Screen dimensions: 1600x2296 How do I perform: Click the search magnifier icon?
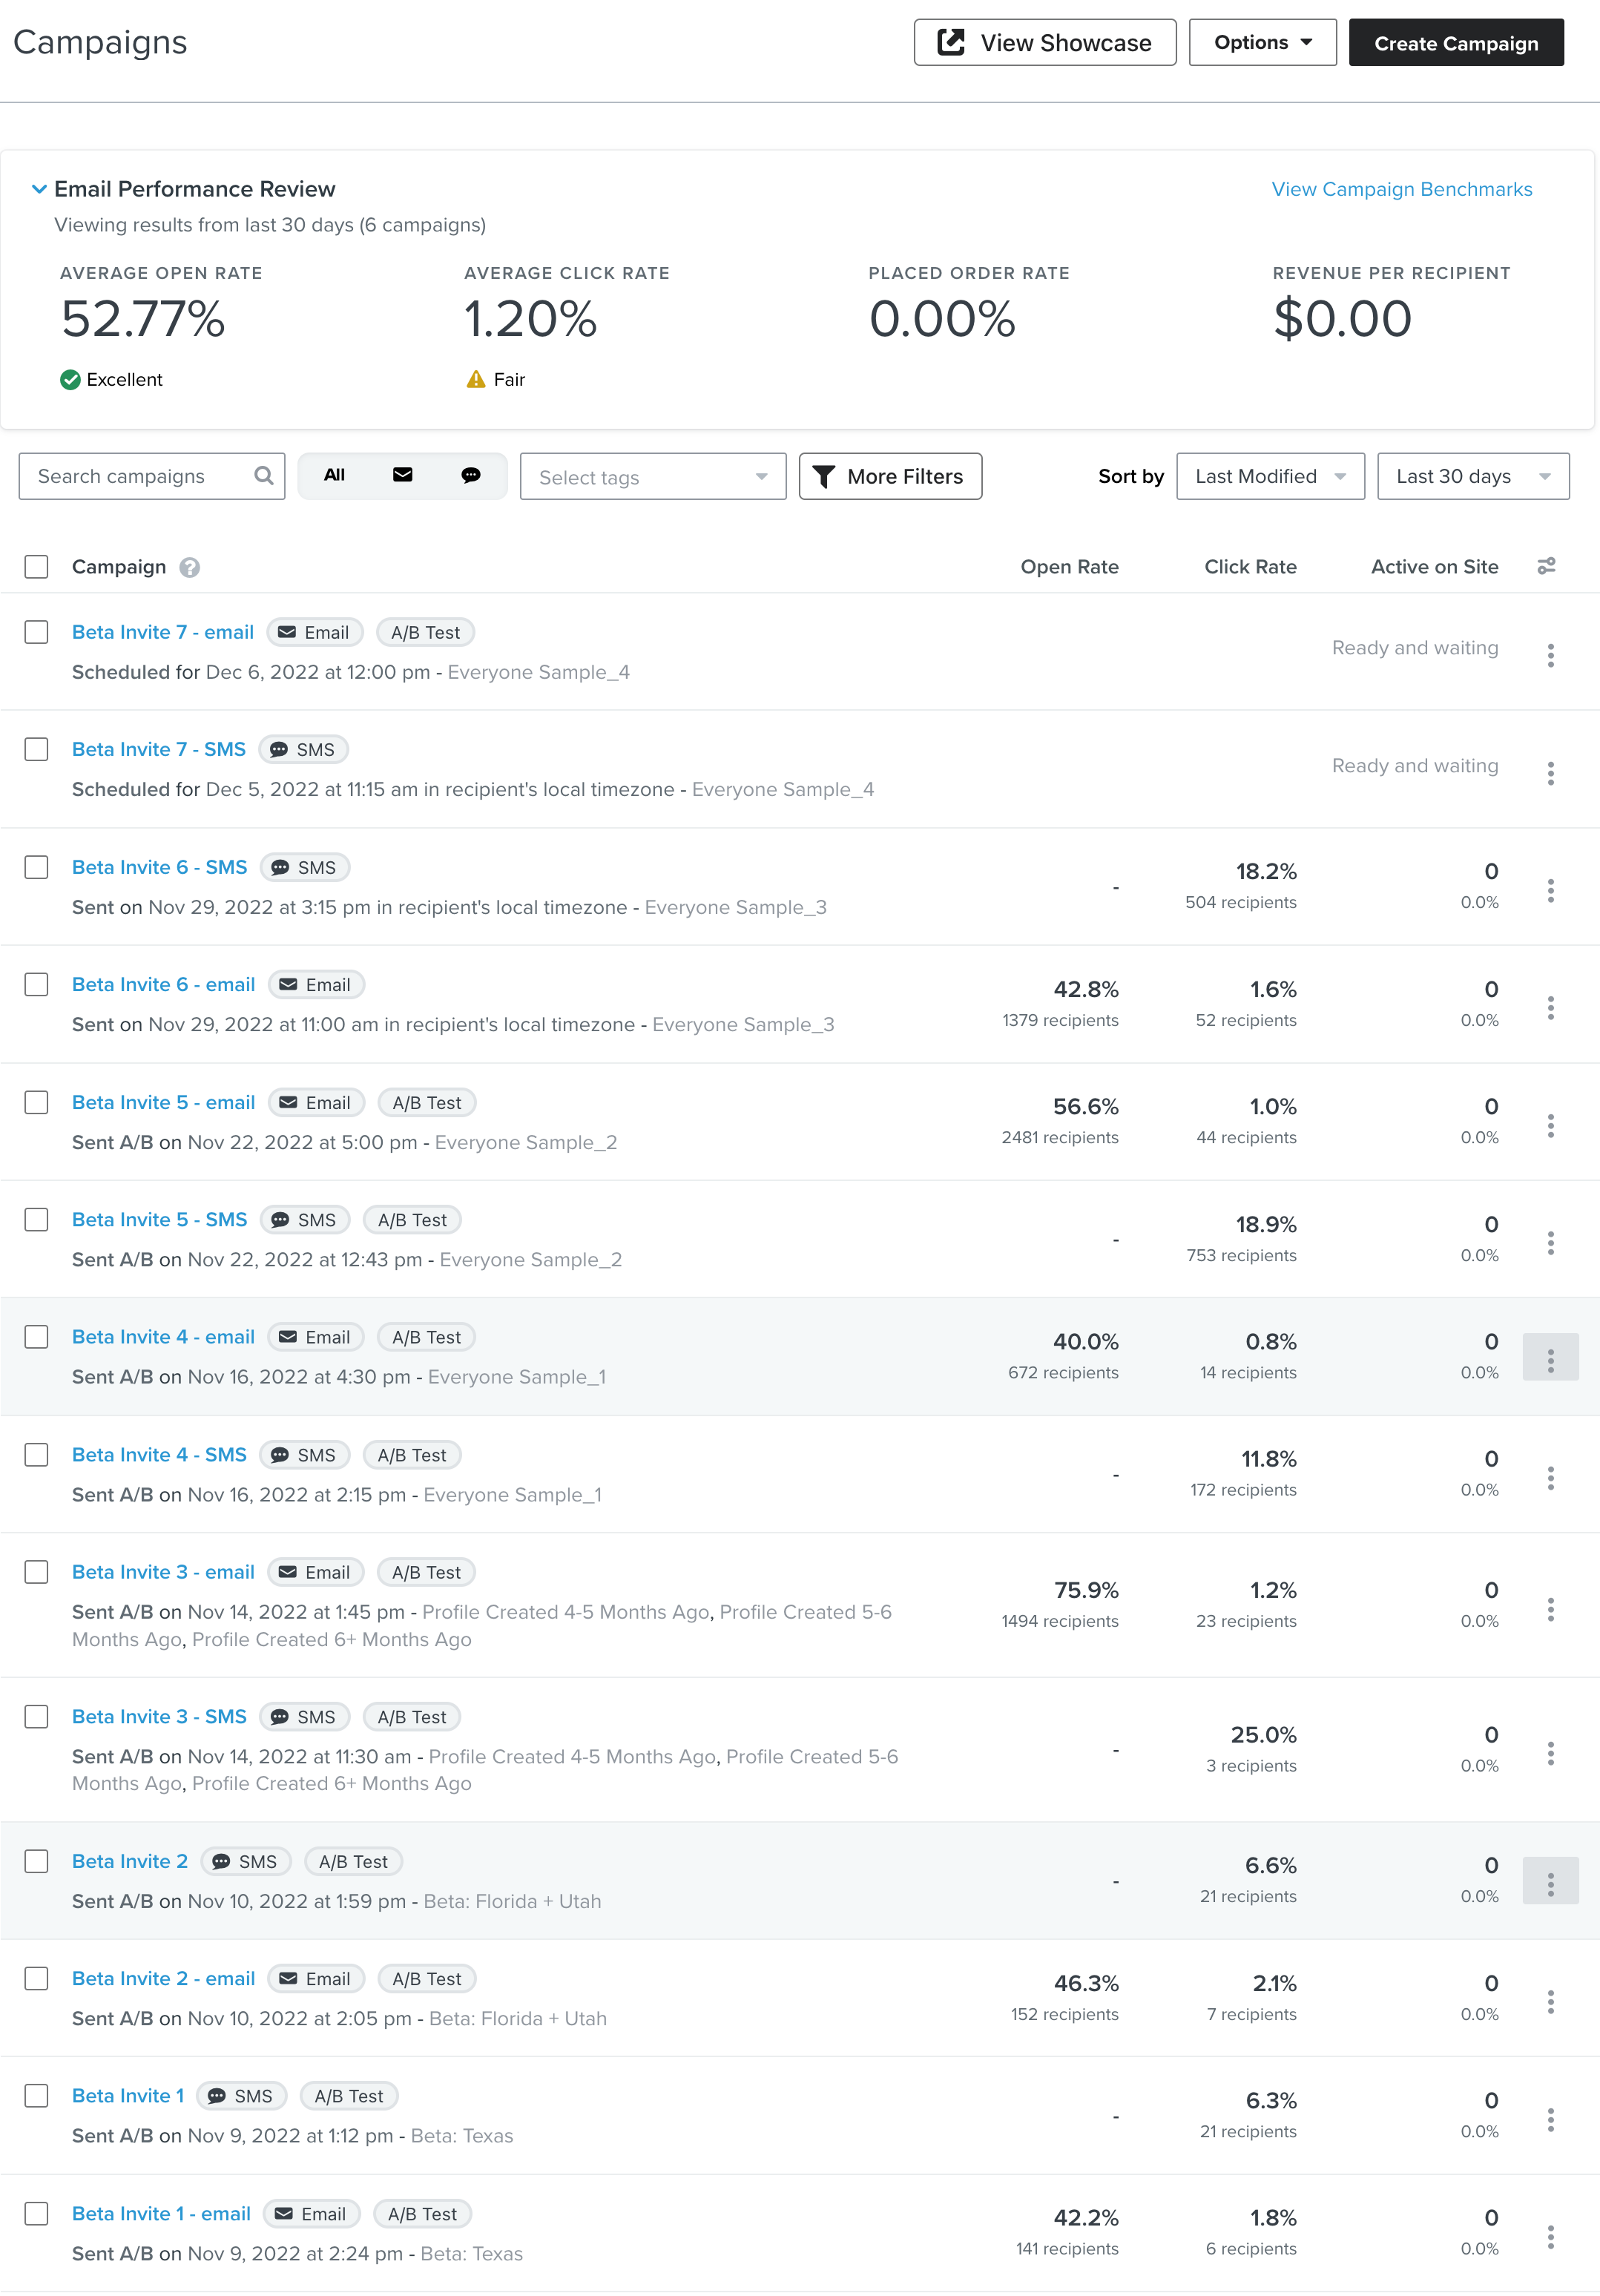[x=263, y=476]
